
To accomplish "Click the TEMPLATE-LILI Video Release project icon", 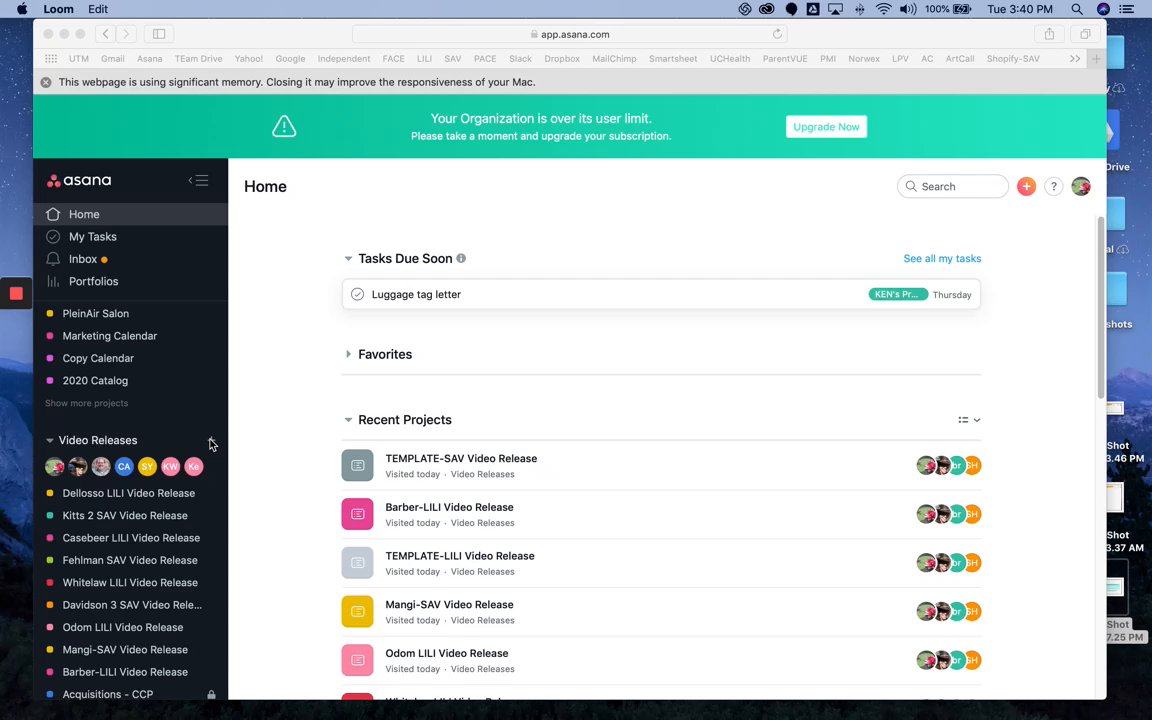I will (357, 563).
